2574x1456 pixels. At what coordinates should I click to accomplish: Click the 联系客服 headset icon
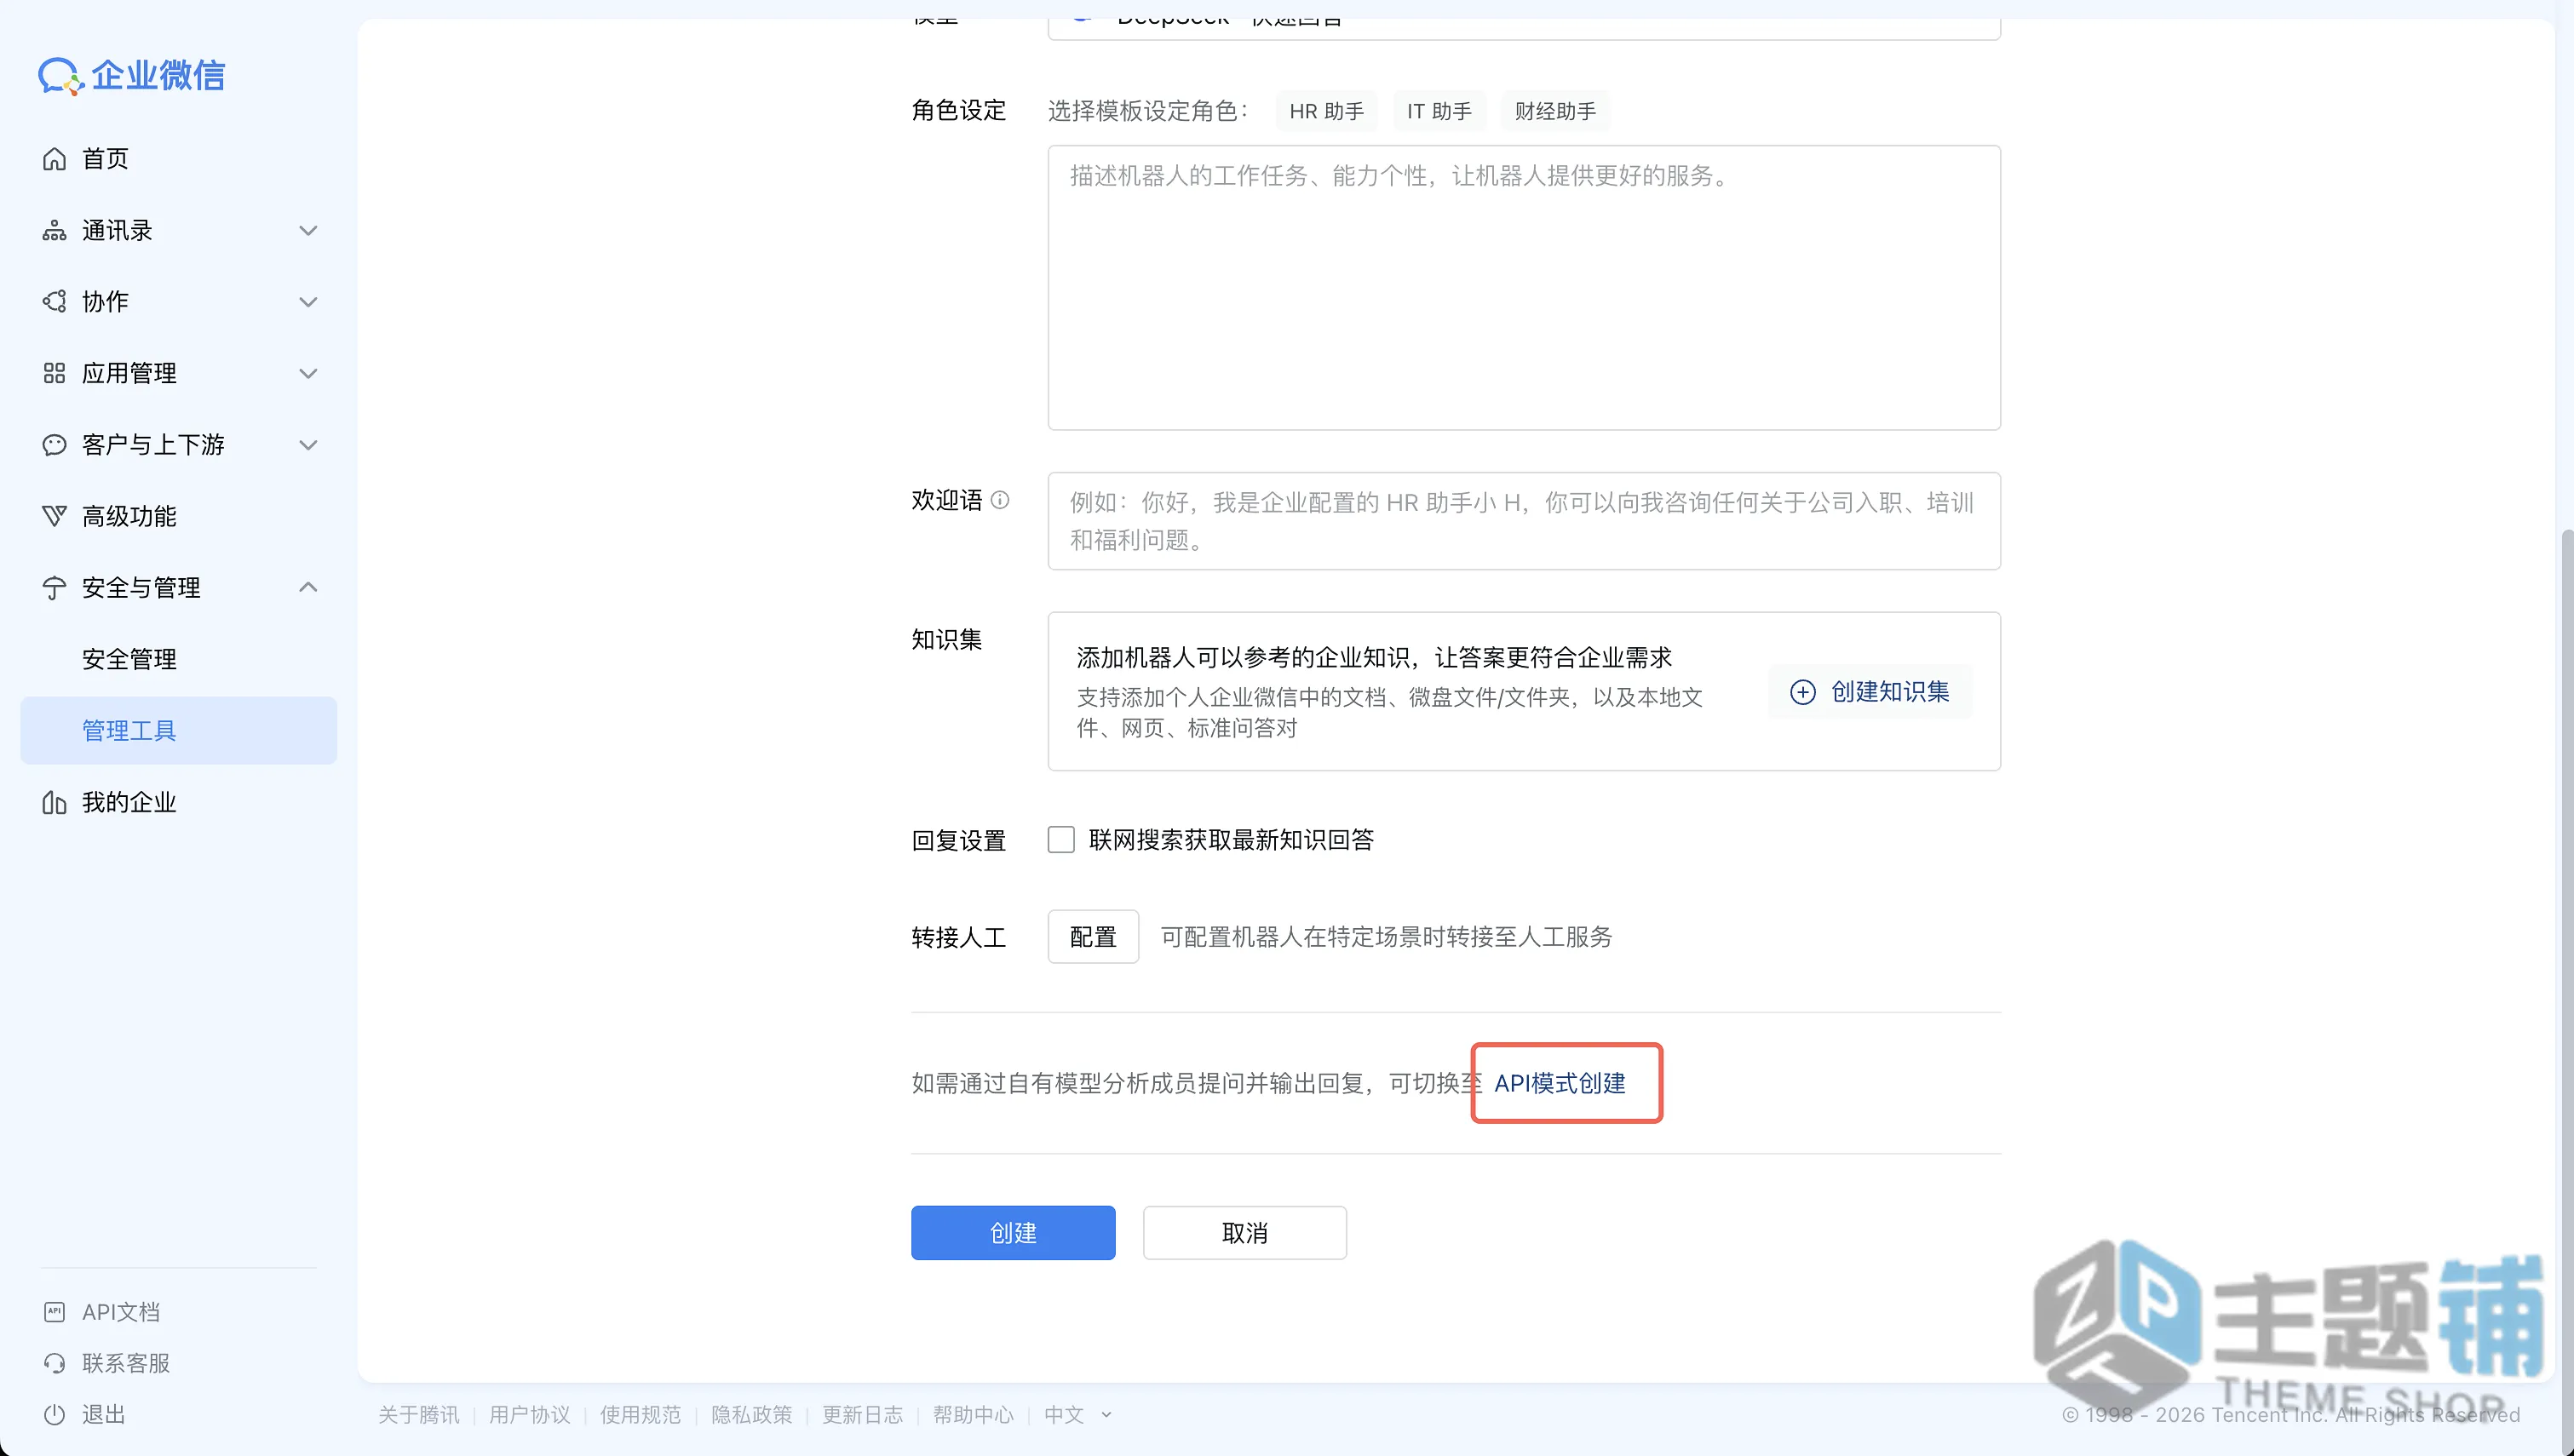click(x=54, y=1363)
